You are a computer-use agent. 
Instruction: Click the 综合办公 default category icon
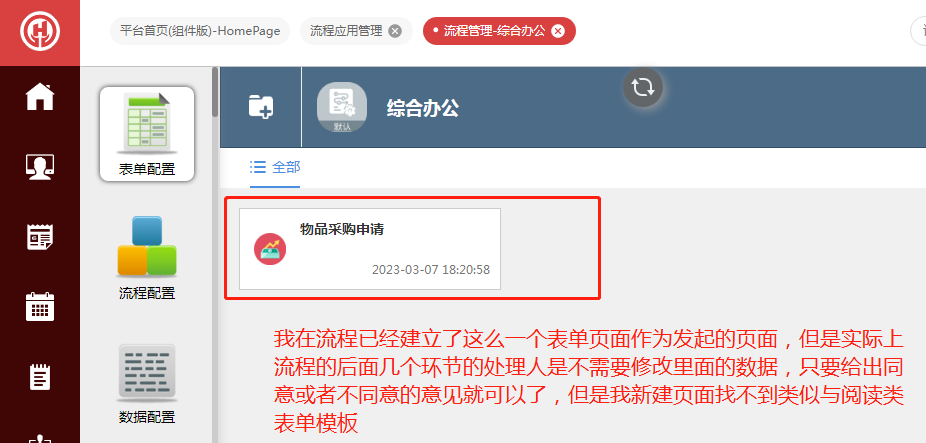[342, 107]
